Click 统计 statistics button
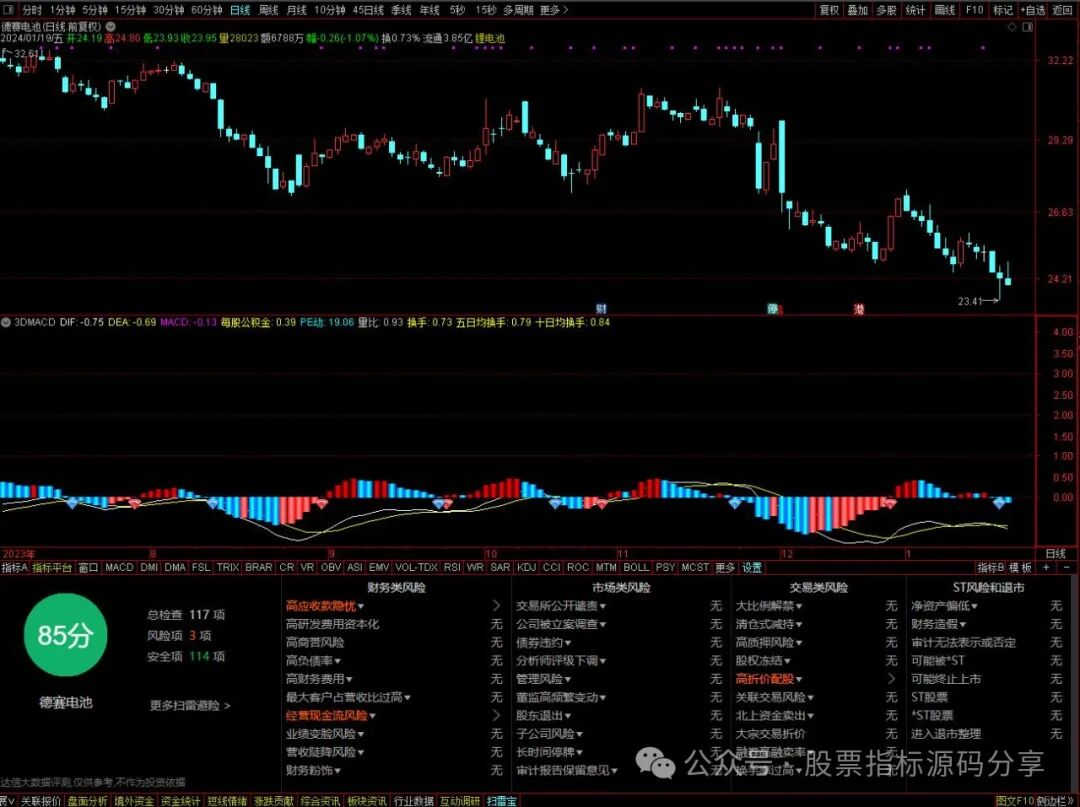1080x807 pixels. point(915,10)
